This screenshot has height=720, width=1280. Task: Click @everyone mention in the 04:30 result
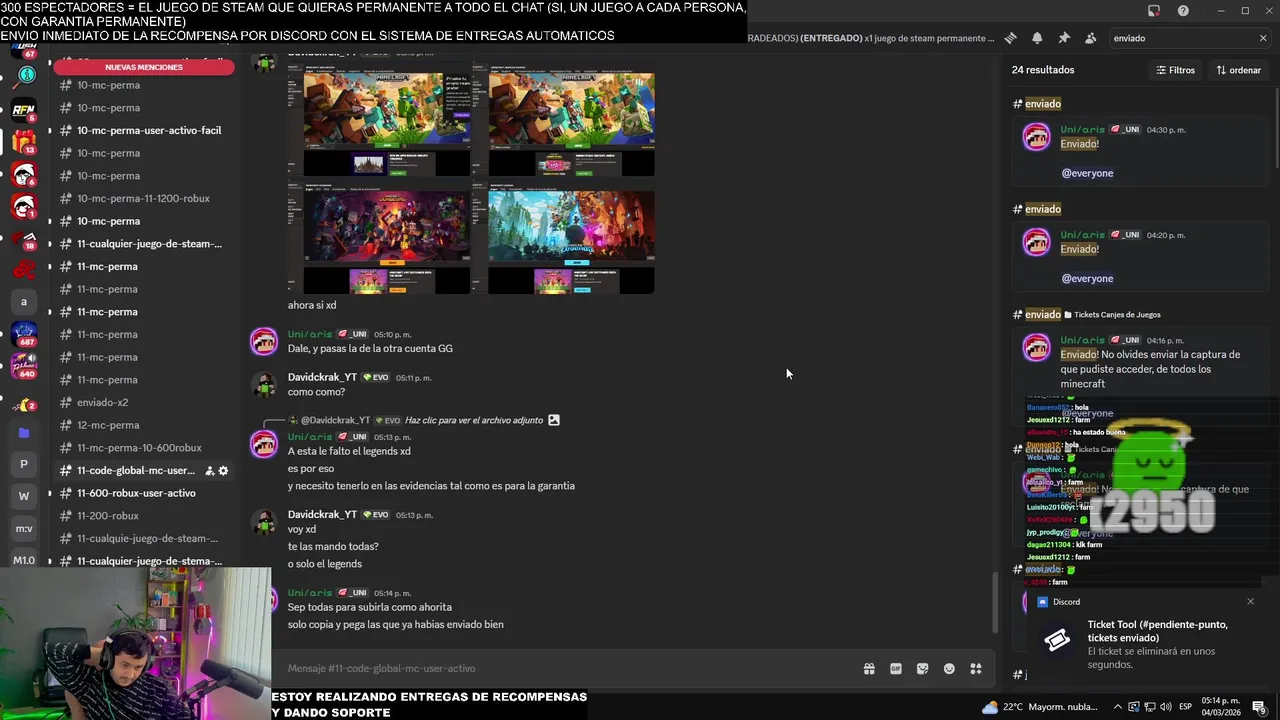(x=1087, y=173)
